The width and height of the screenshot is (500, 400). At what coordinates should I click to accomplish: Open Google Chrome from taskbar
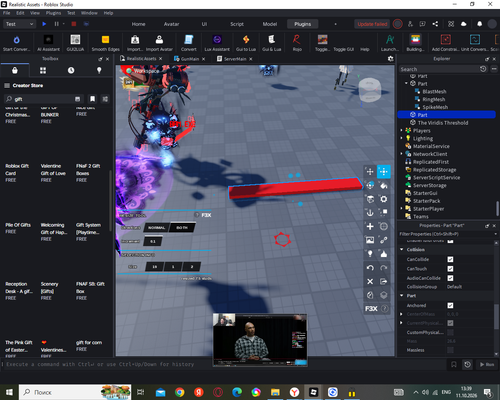(x=180, y=392)
